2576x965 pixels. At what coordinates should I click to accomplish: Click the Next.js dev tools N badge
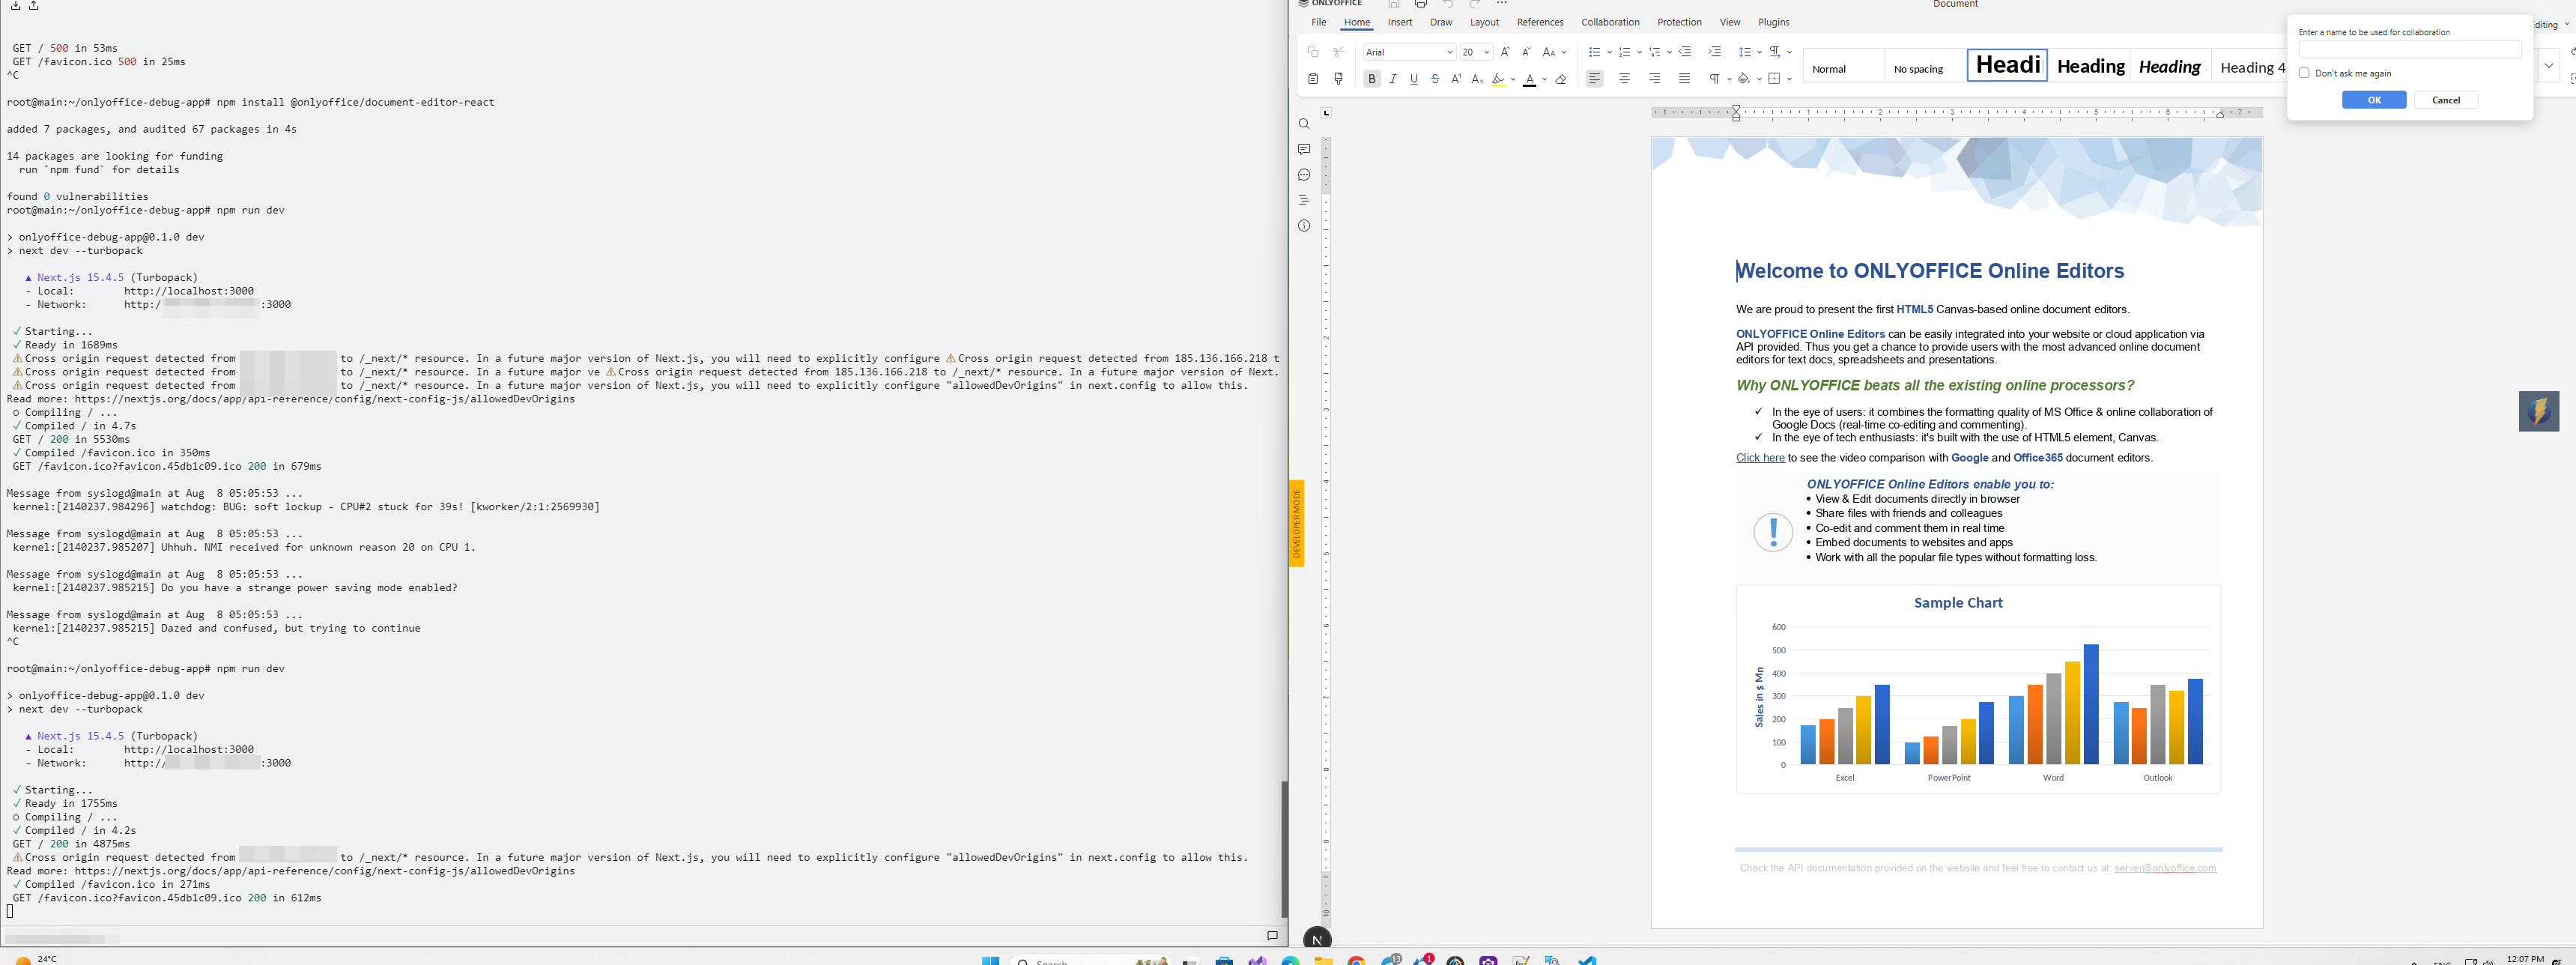point(1317,939)
